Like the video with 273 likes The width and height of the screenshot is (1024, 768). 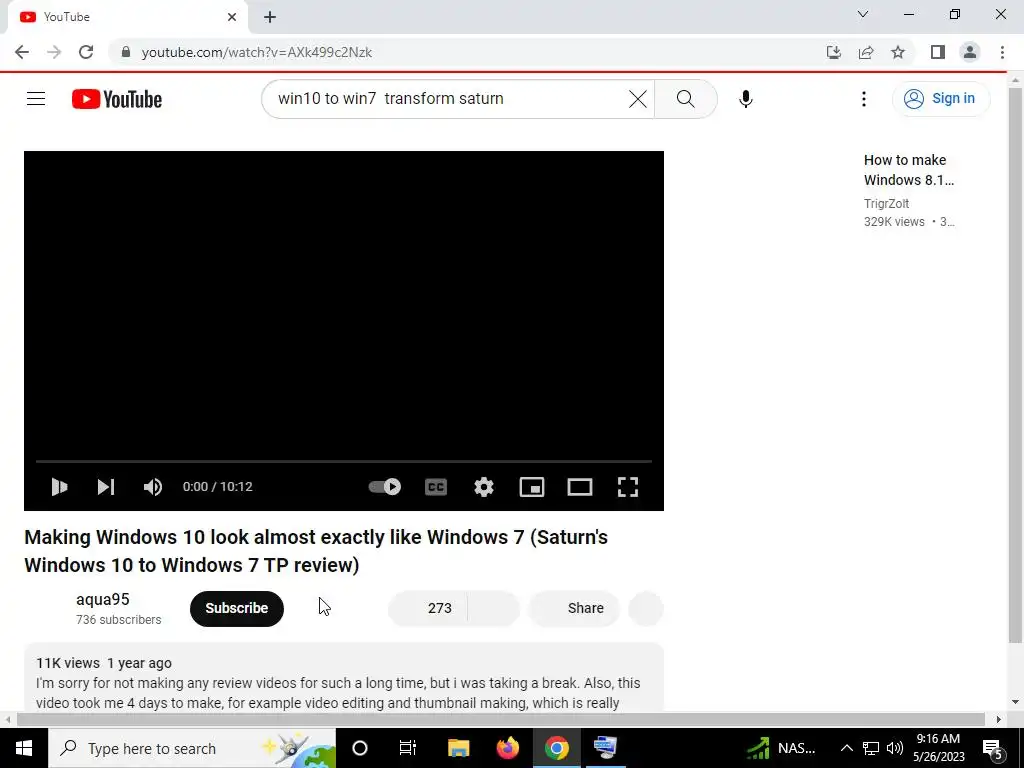(428, 608)
